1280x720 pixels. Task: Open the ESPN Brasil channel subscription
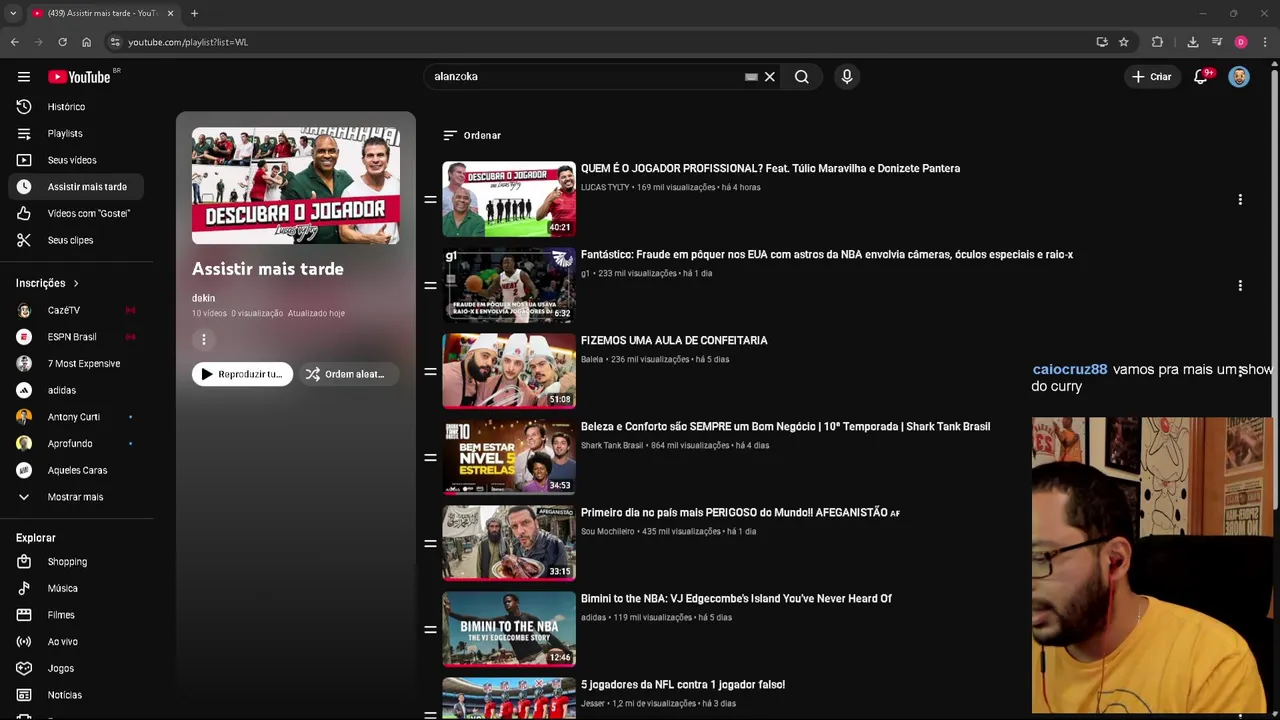point(77,337)
